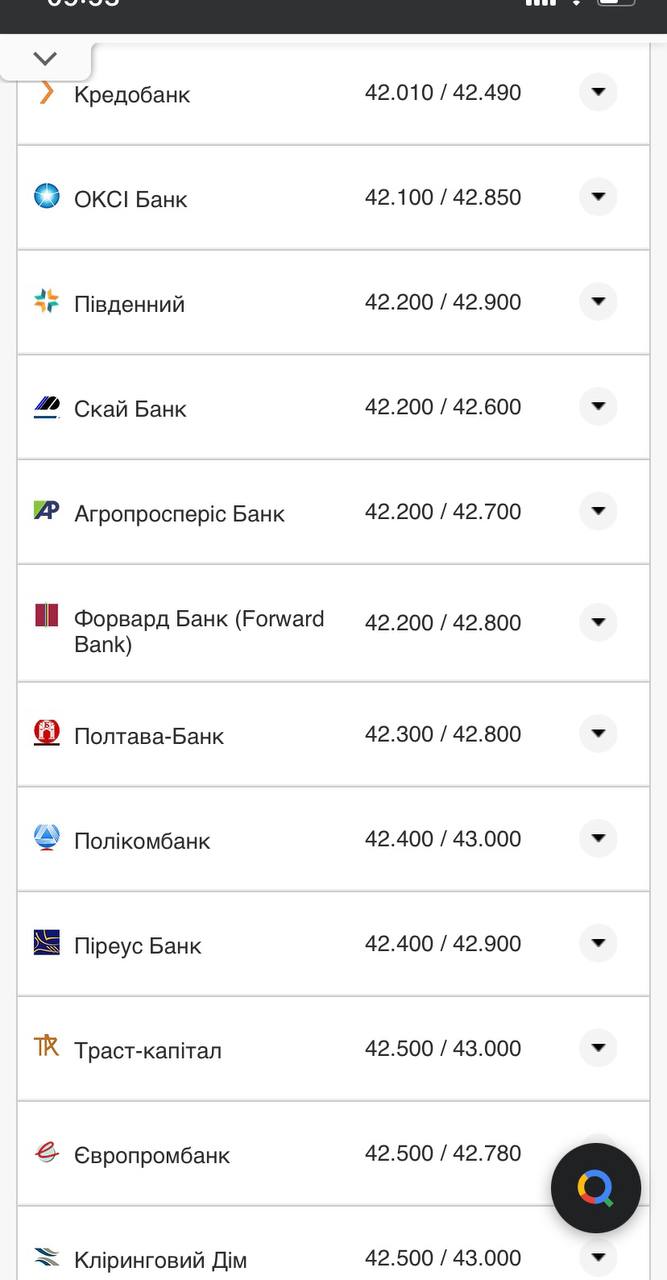Click the Агропросперіс Банк AP logo
This screenshot has width=667, height=1280.
(47, 511)
